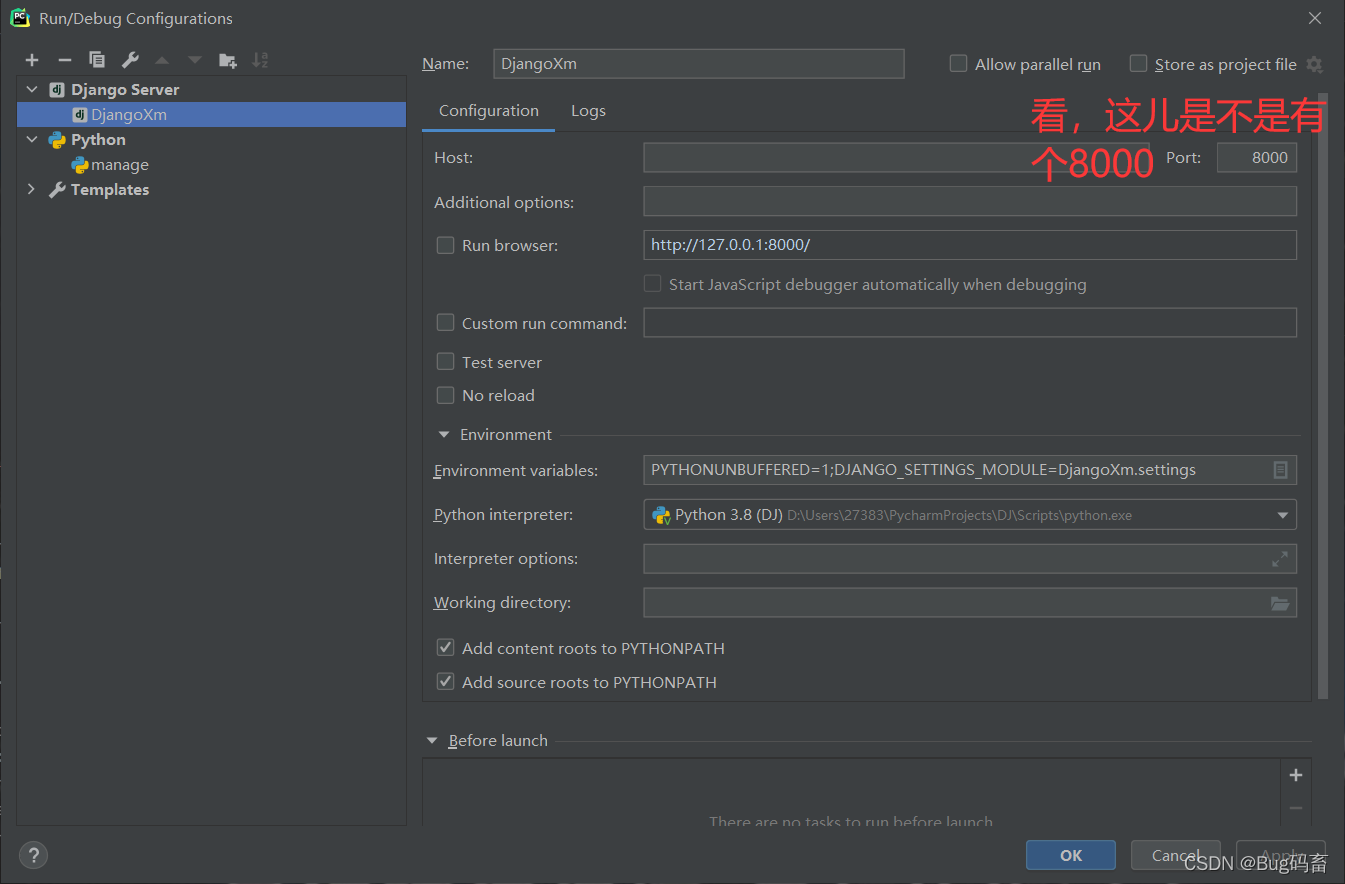Toggle the Test server checkbox
This screenshot has width=1345, height=884.
446,362
